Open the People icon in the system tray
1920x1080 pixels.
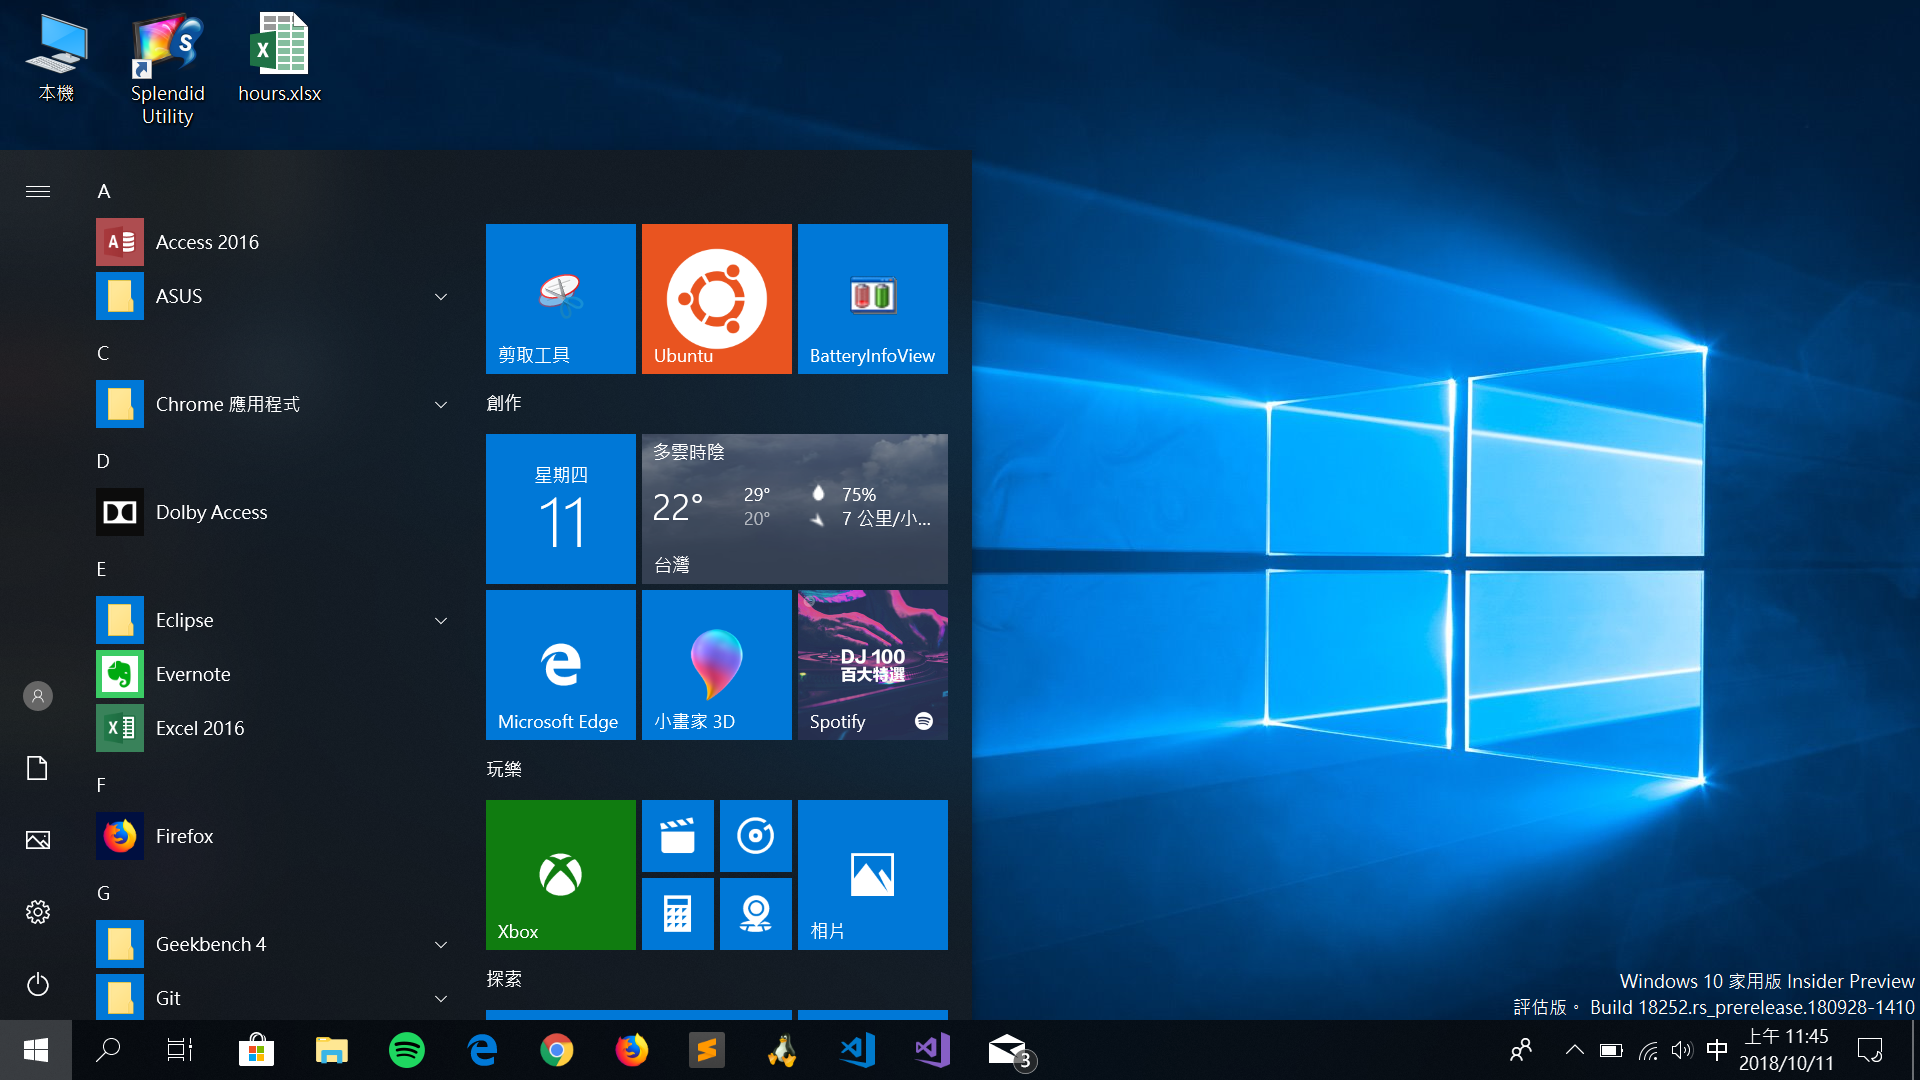(x=1521, y=1050)
